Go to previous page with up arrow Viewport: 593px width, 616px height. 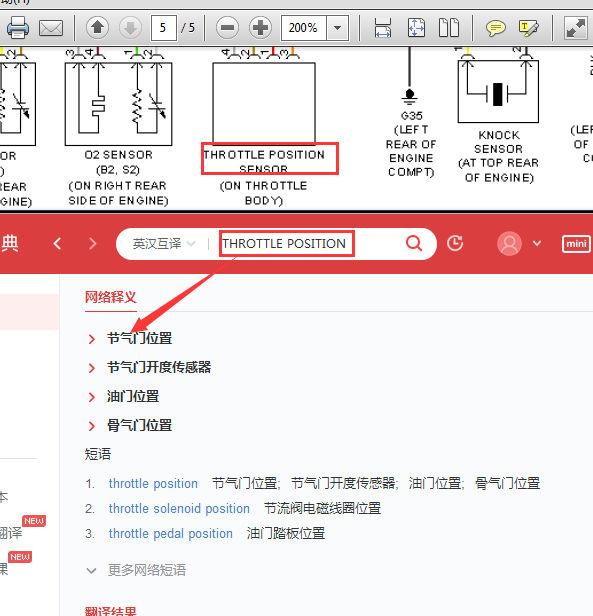point(97,28)
